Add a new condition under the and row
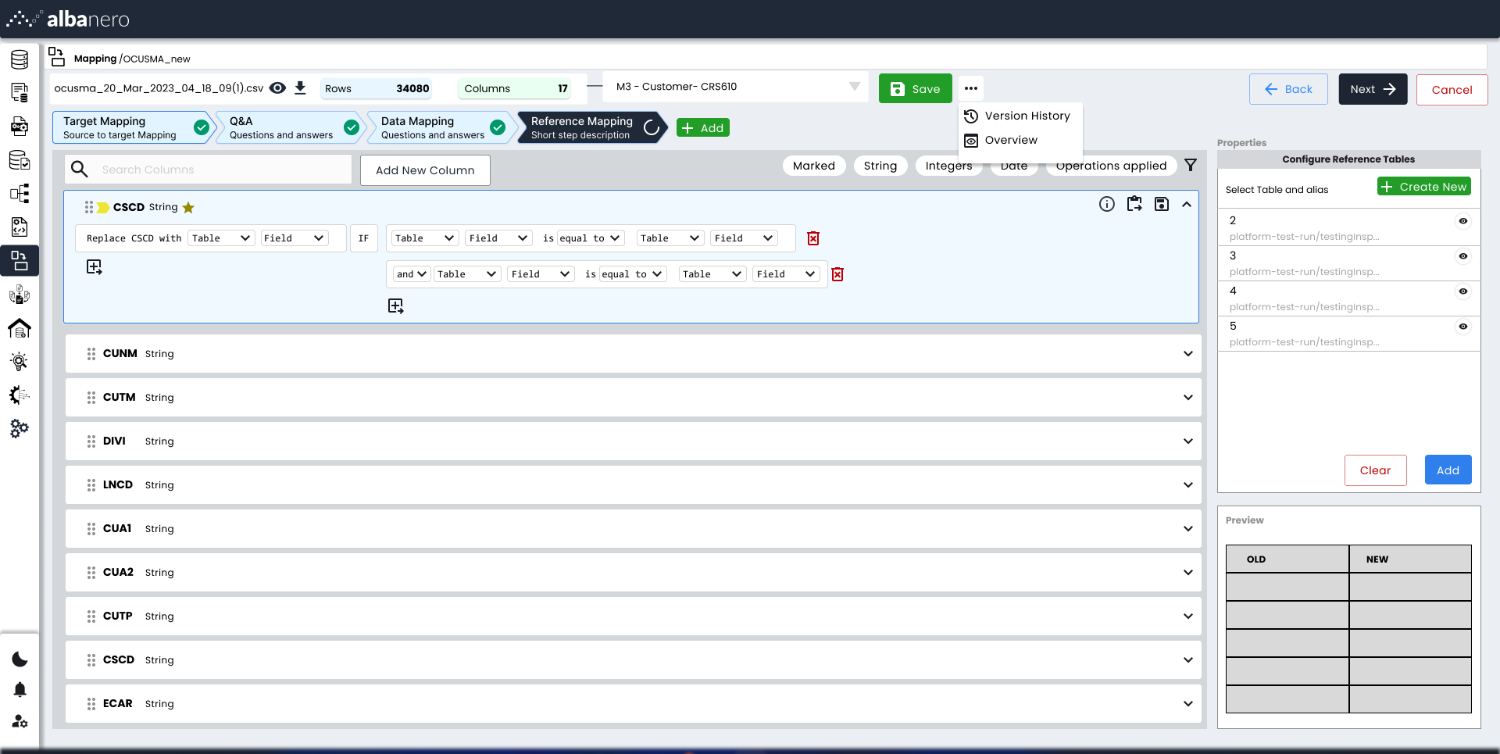Viewport: 1500px width, 754px height. (x=395, y=306)
